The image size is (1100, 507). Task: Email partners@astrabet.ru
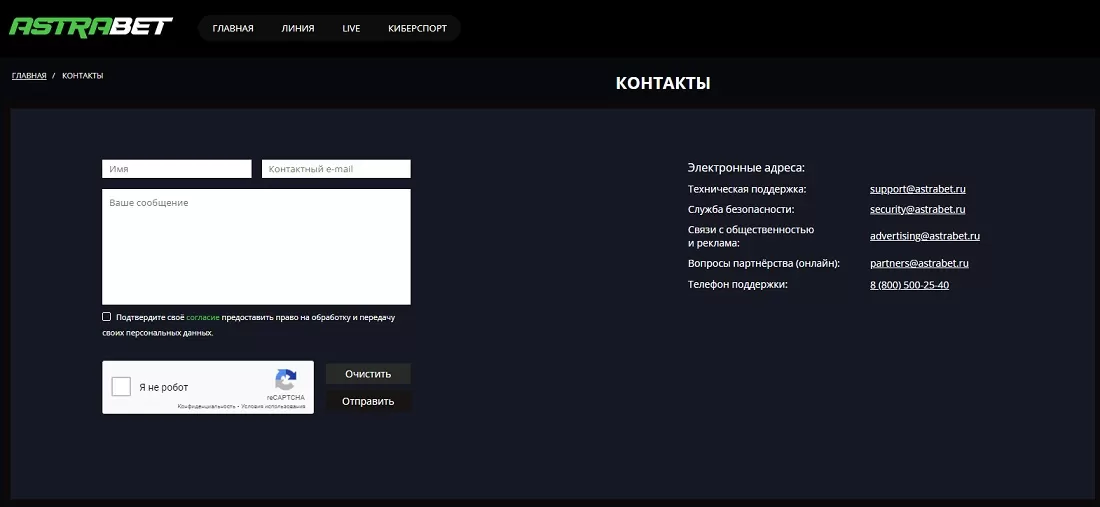click(x=919, y=264)
